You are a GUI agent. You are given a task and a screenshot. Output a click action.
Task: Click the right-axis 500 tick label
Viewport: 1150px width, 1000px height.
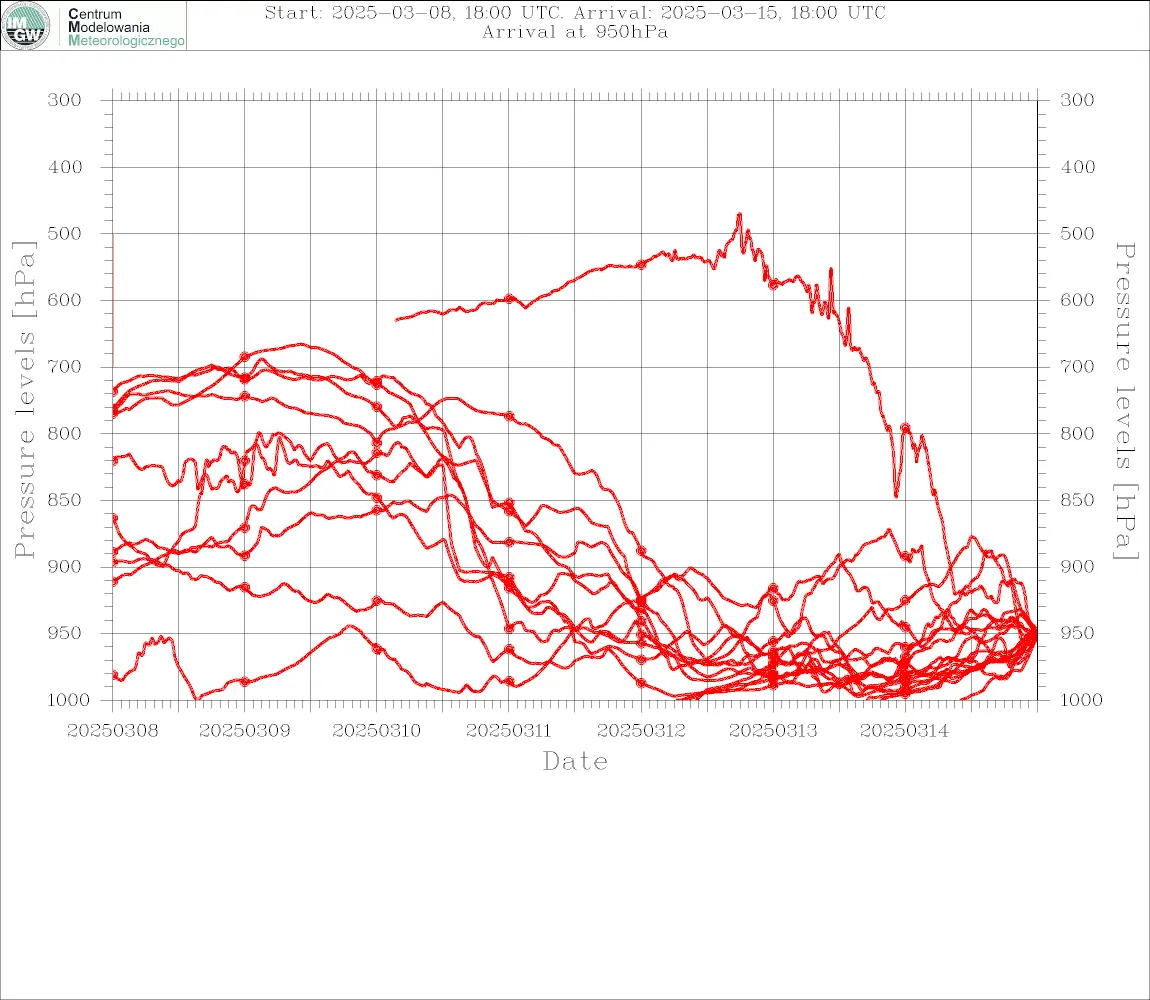[1077, 233]
